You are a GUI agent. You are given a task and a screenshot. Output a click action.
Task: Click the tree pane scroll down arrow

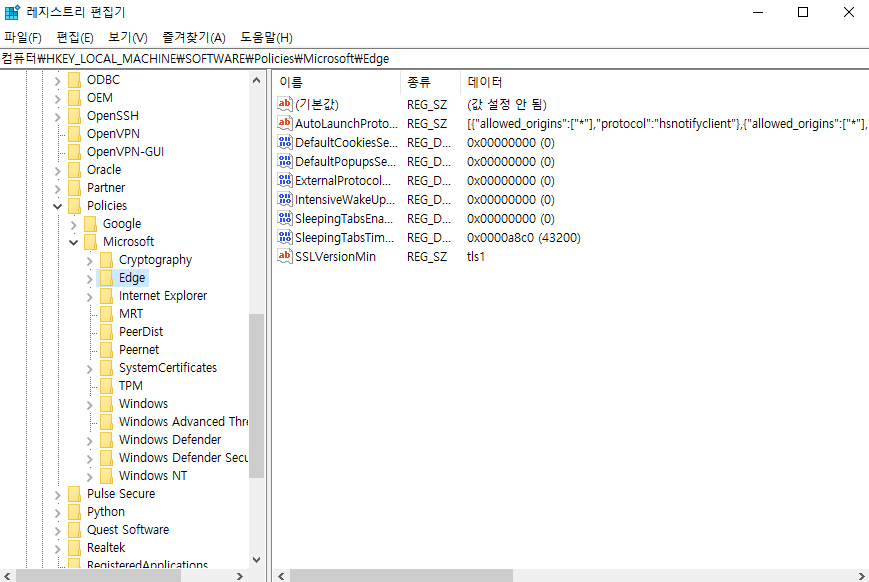pyautogui.click(x=256, y=560)
